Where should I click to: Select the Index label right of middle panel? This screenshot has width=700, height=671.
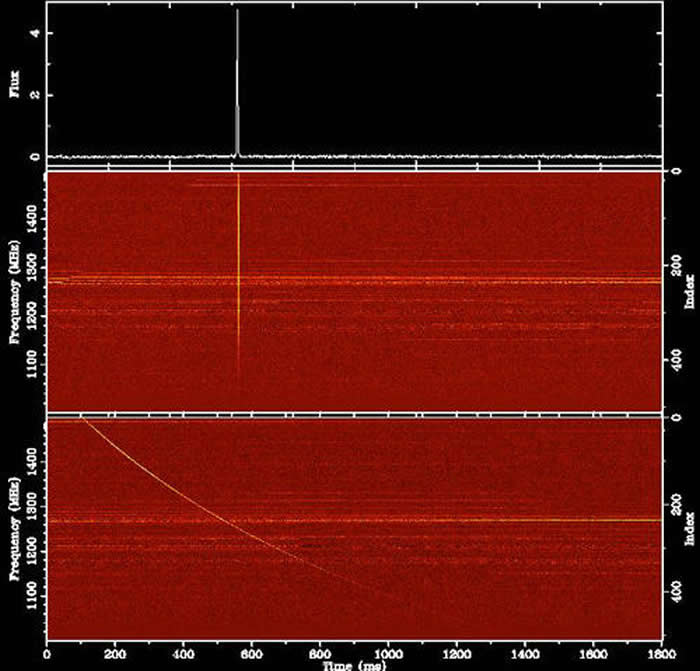[690, 290]
